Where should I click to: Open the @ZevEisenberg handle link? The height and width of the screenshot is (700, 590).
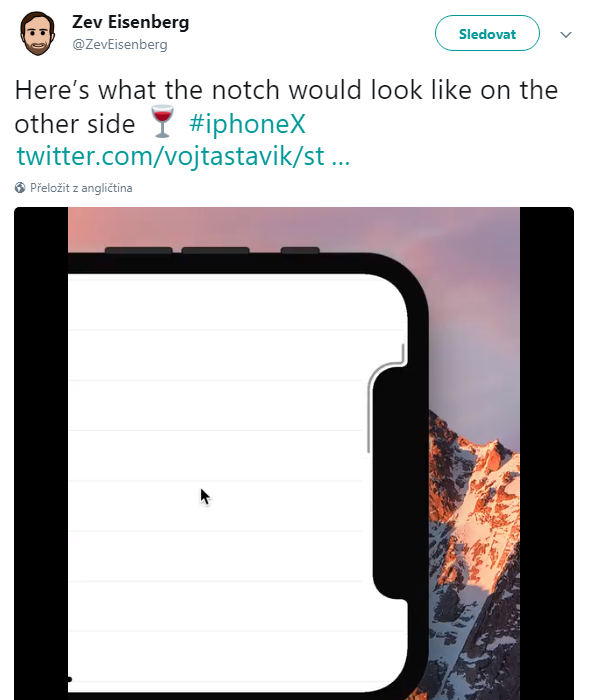pyautogui.click(x=120, y=45)
